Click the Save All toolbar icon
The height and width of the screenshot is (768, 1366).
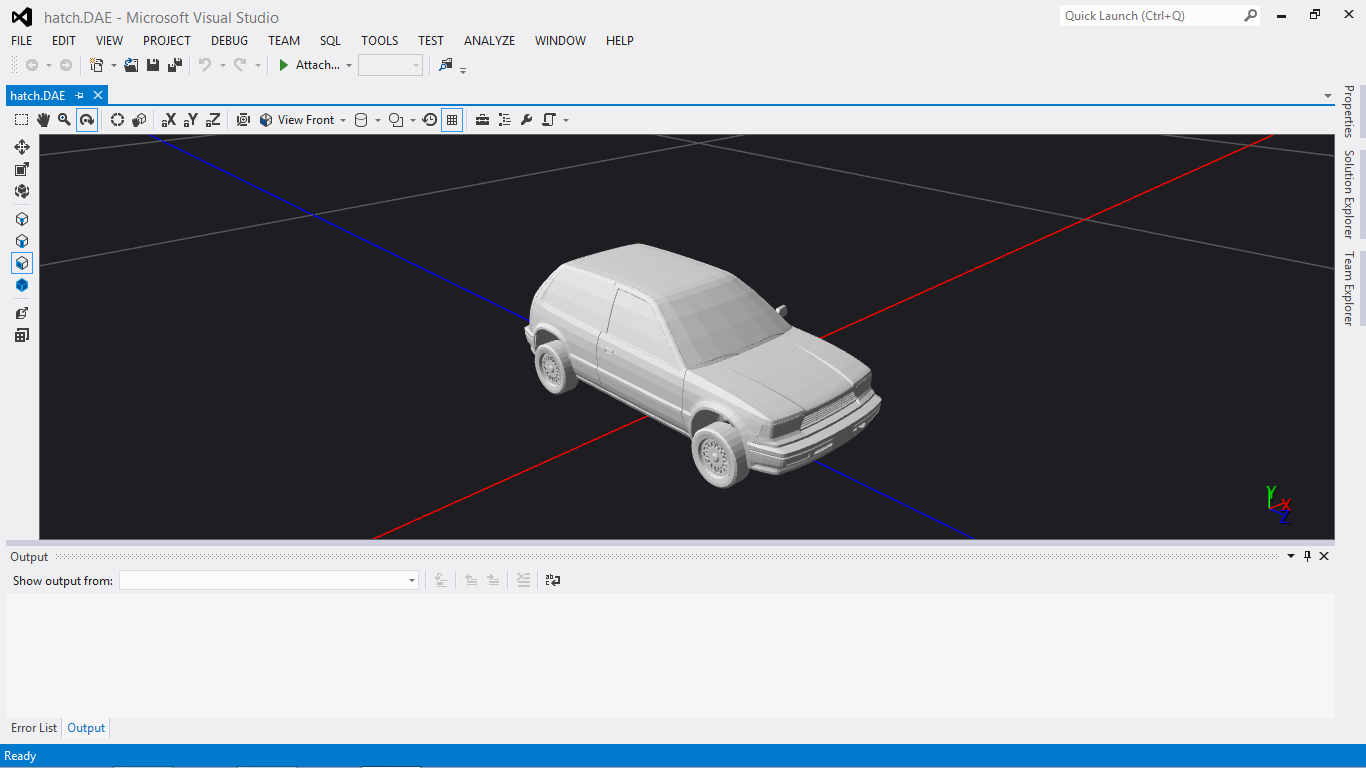(x=174, y=65)
